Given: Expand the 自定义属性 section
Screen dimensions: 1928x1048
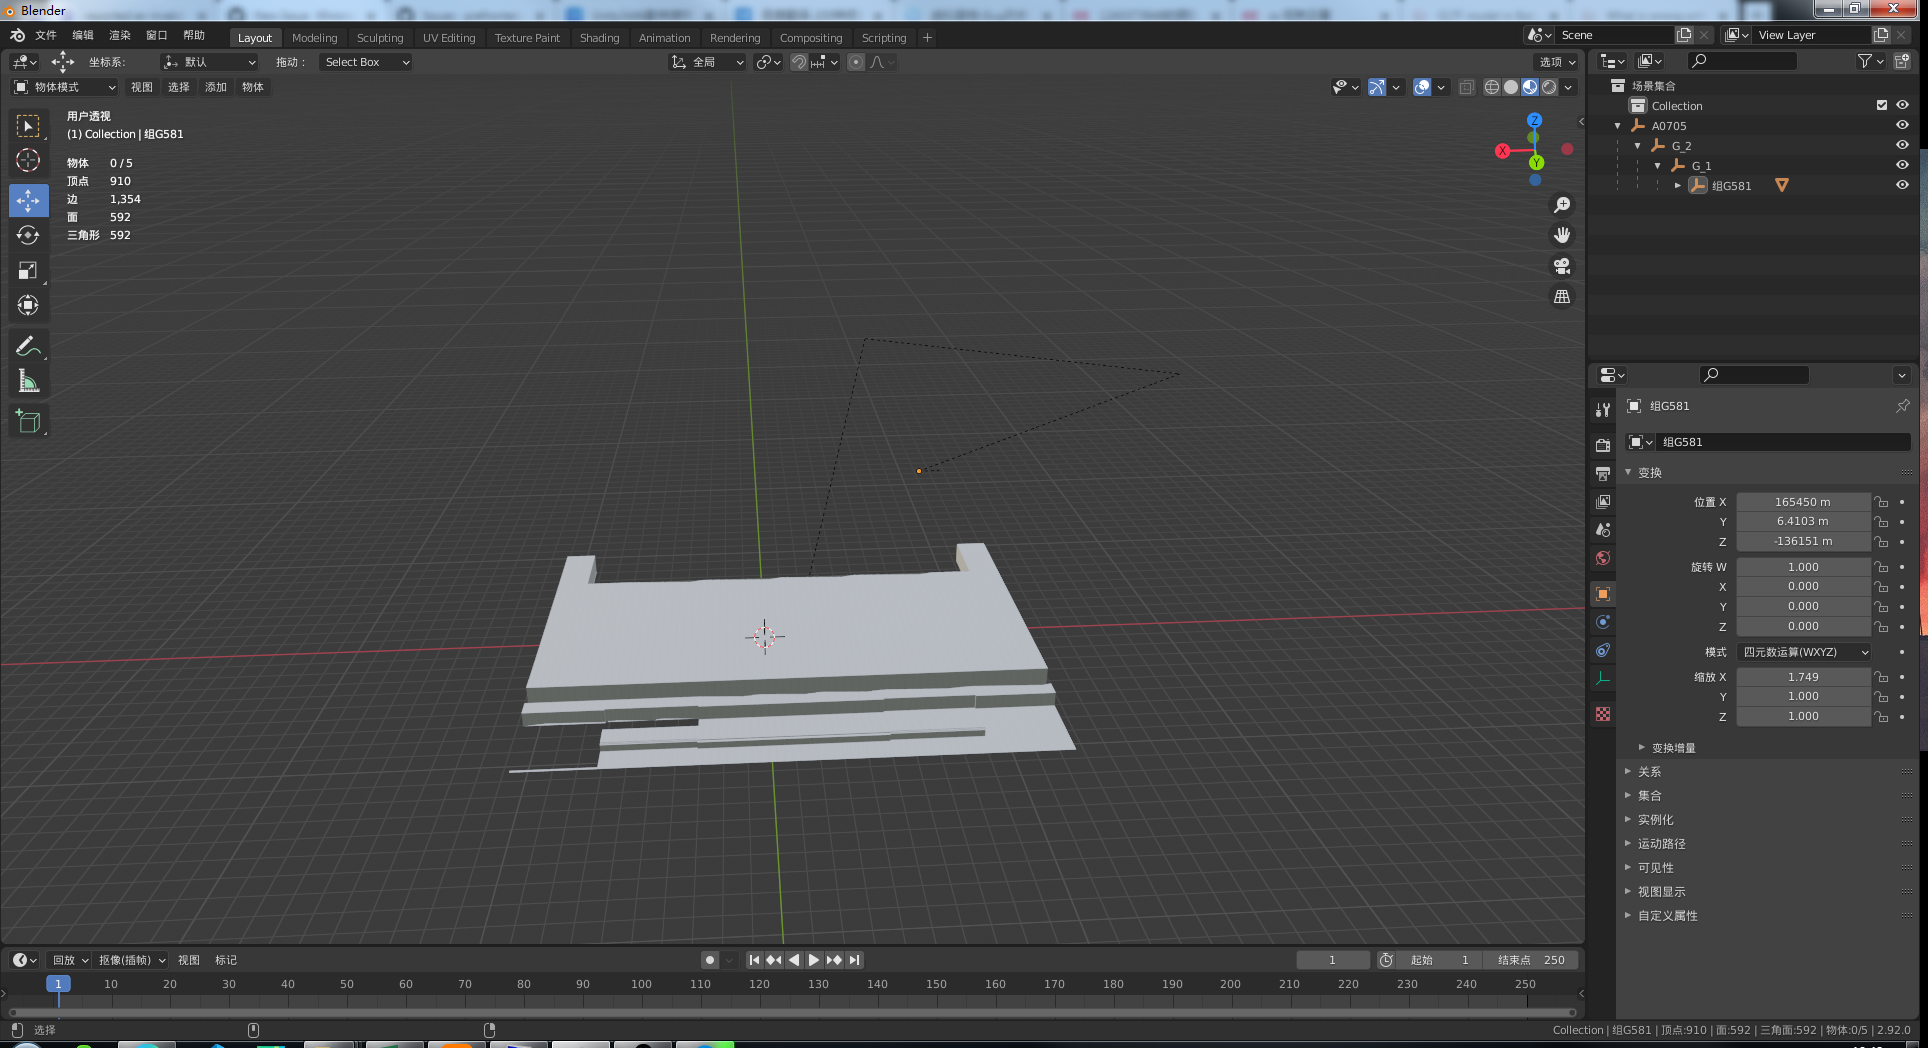Looking at the screenshot, I should point(1667,915).
